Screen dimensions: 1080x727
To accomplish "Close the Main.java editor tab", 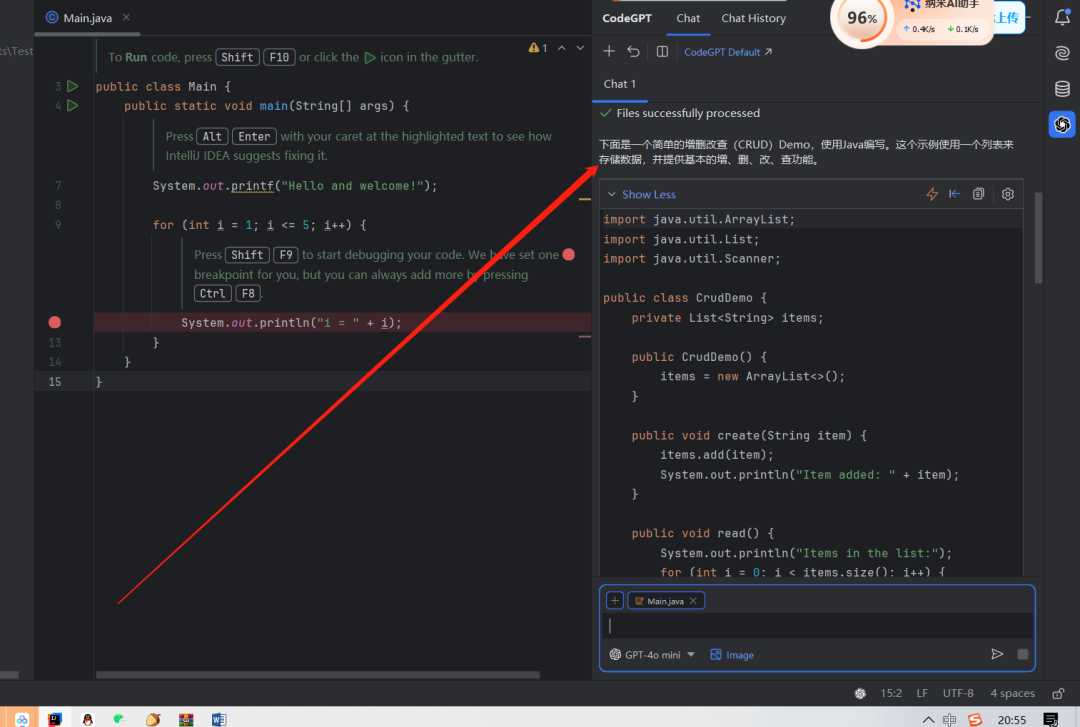I will pyautogui.click(x=126, y=17).
